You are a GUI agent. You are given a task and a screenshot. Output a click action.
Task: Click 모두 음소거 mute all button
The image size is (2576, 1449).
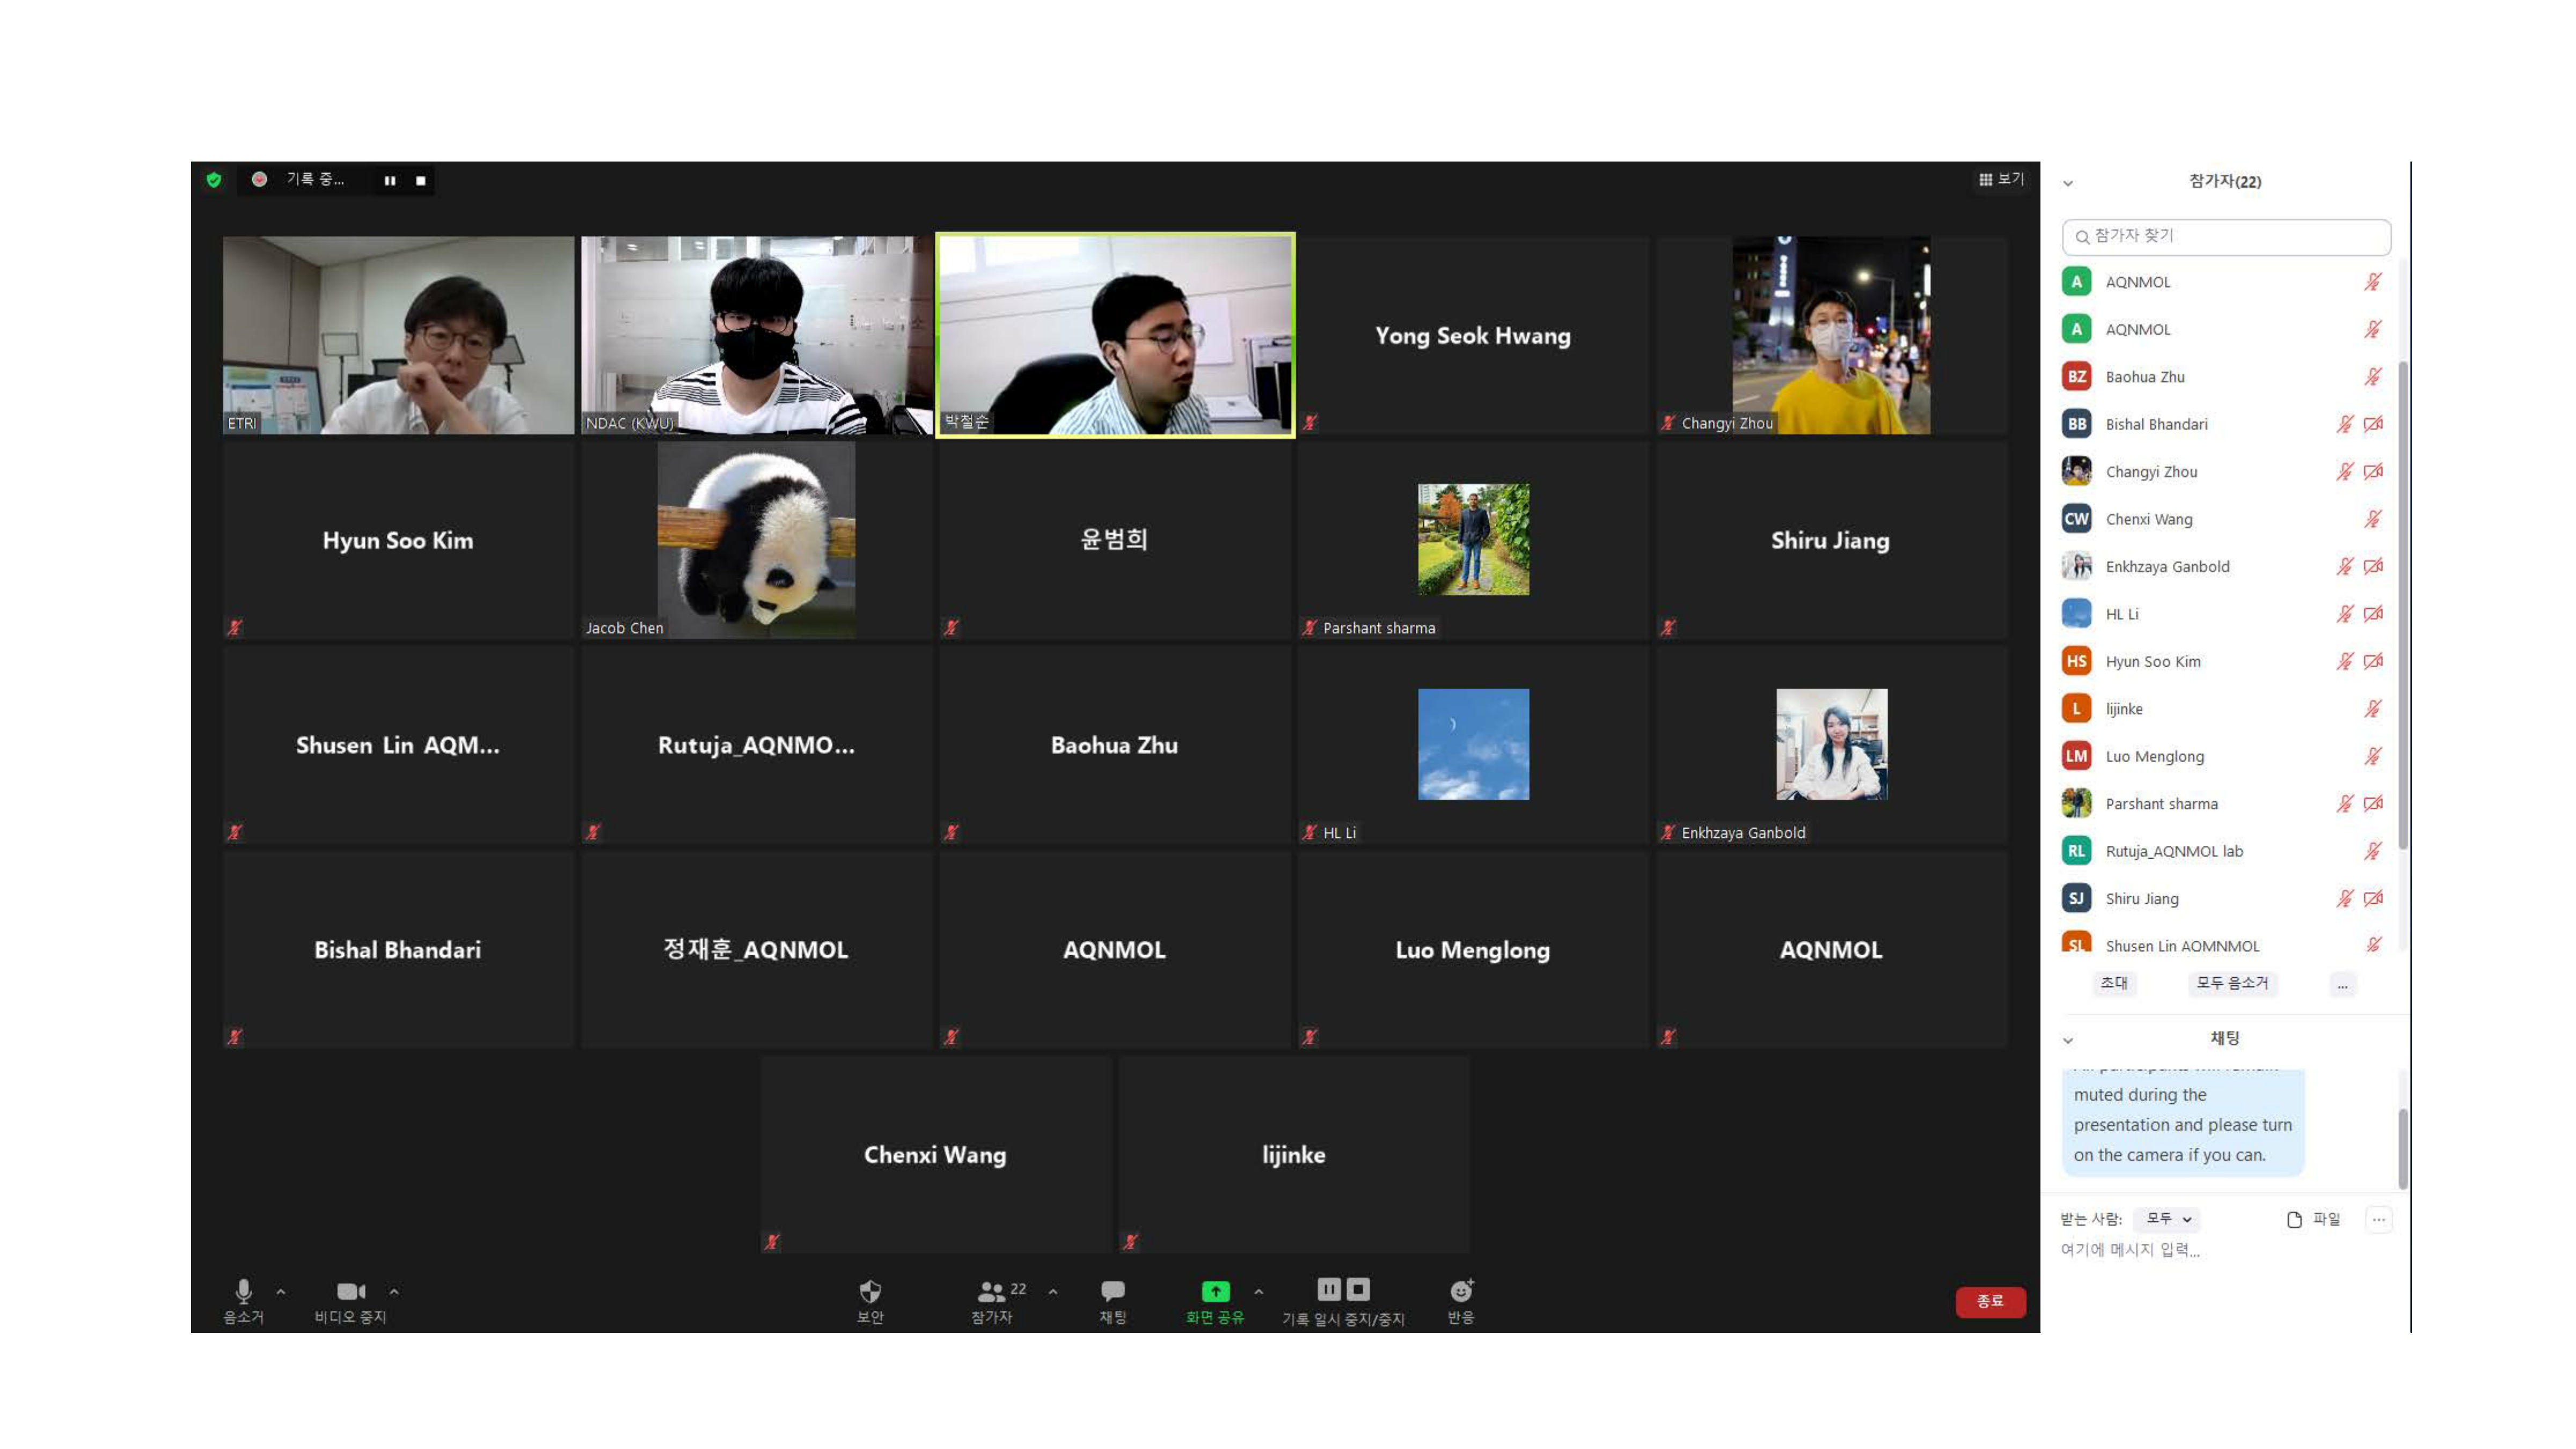tap(2232, 983)
